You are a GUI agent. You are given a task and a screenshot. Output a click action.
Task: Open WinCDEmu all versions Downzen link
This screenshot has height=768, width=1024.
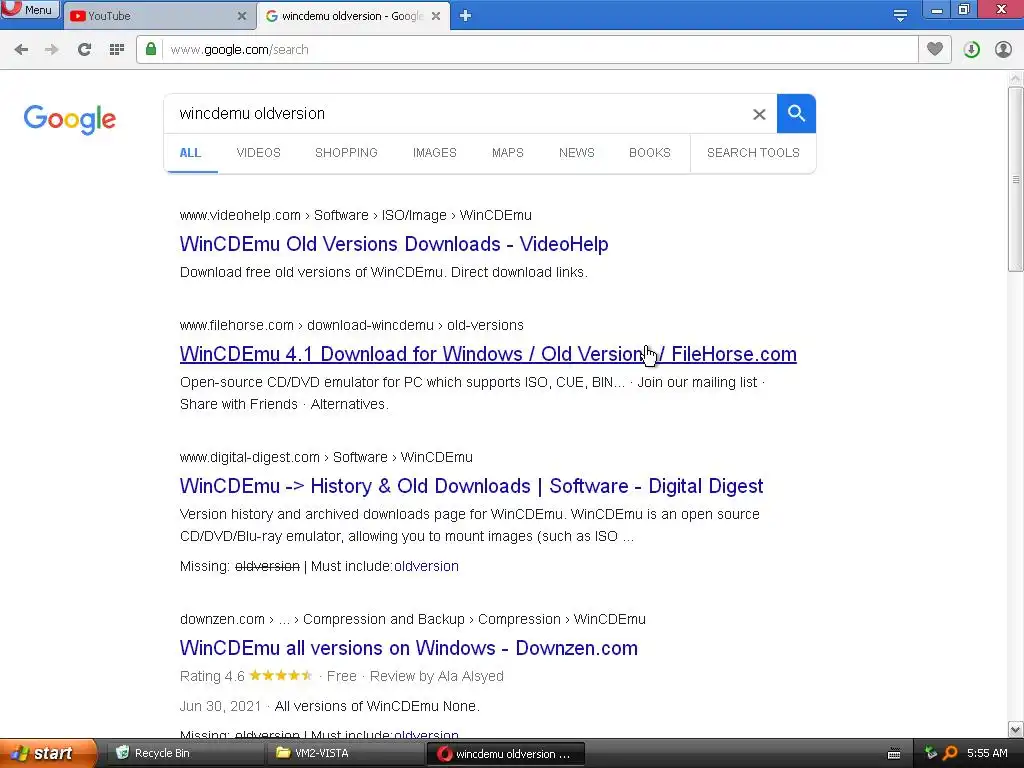409,648
